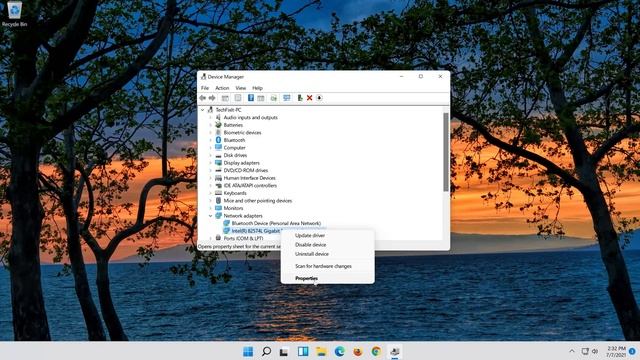Image resolution: width=640 pixels, height=360 pixels.
Task: Collapse the Network adapters chevron
Action: tap(211, 216)
